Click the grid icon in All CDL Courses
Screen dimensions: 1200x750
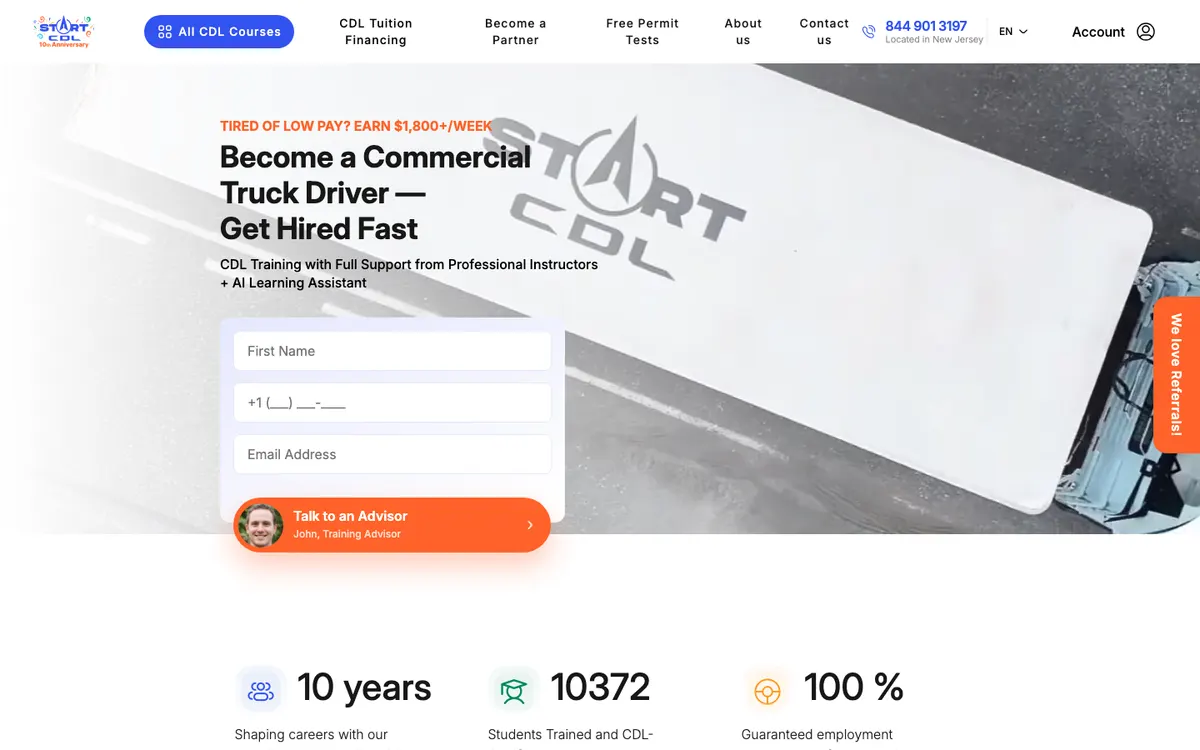click(165, 32)
